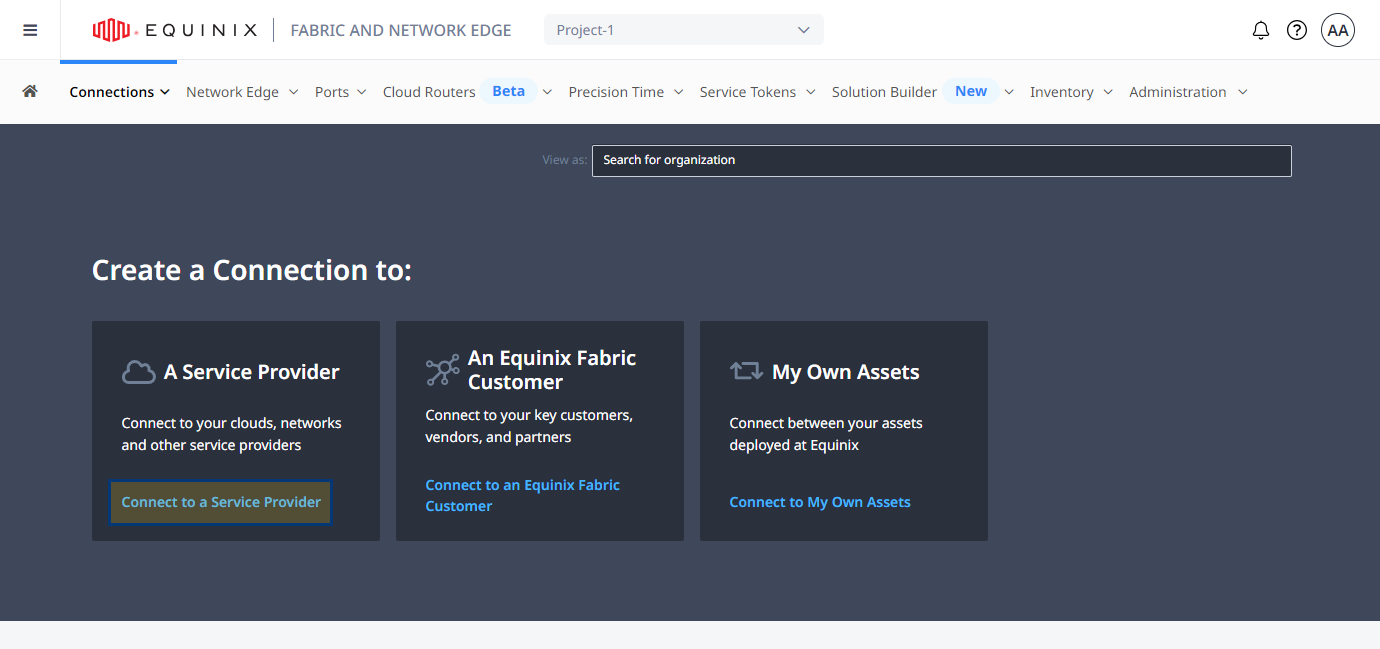The image size is (1380, 649).
Task: Click Connect to a Service Provider link
Action: [x=221, y=502]
